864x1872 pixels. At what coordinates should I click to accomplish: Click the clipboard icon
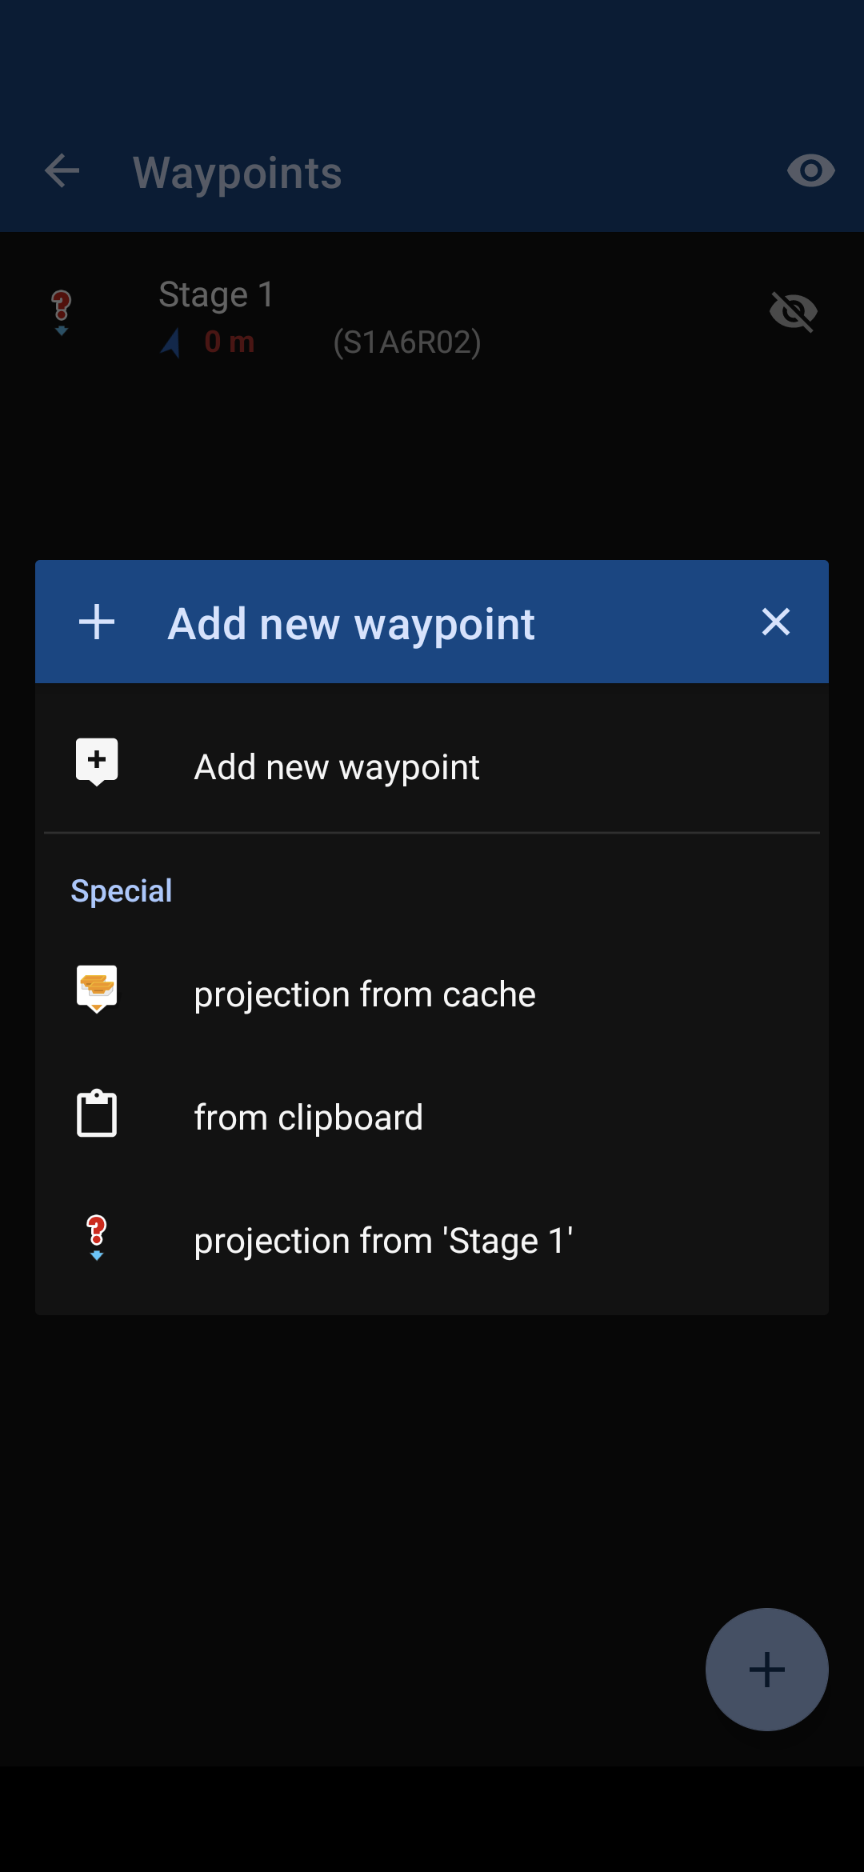(x=97, y=1113)
